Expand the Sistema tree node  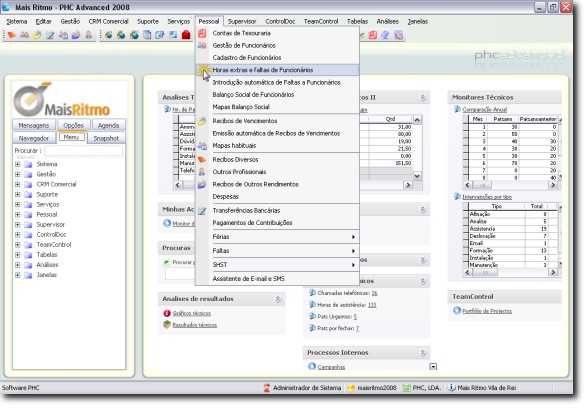(18, 164)
